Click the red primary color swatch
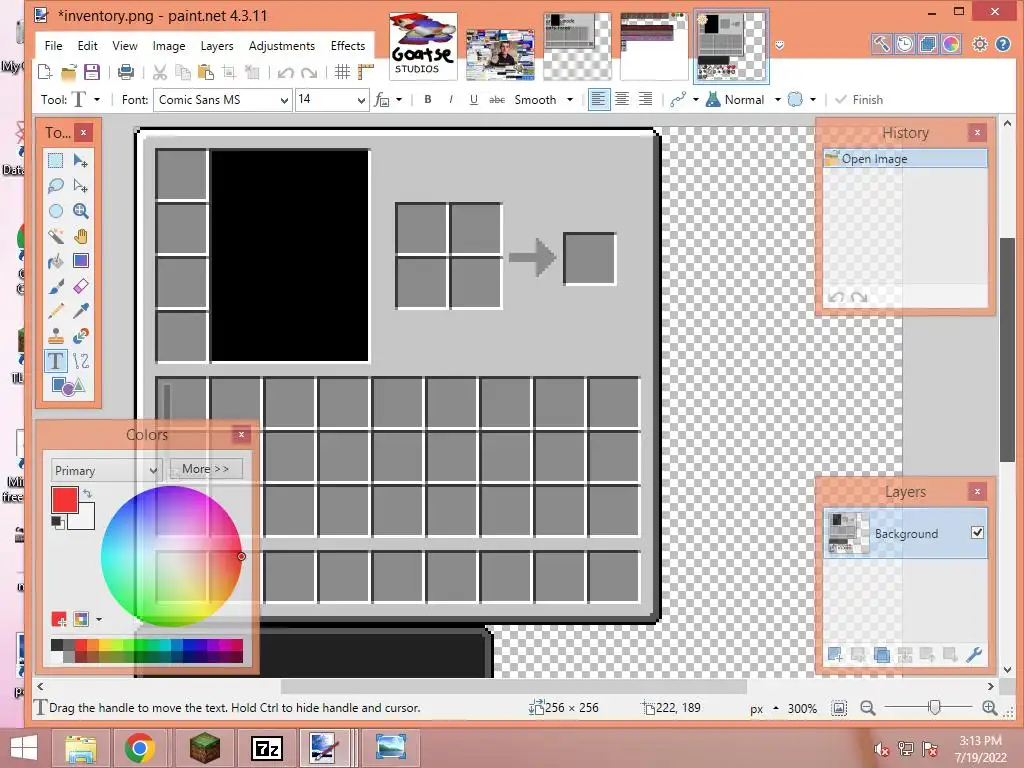 [65, 500]
